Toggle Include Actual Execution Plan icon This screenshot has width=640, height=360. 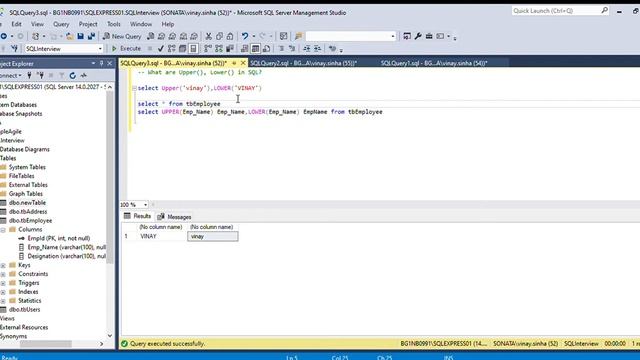[x=208, y=49]
